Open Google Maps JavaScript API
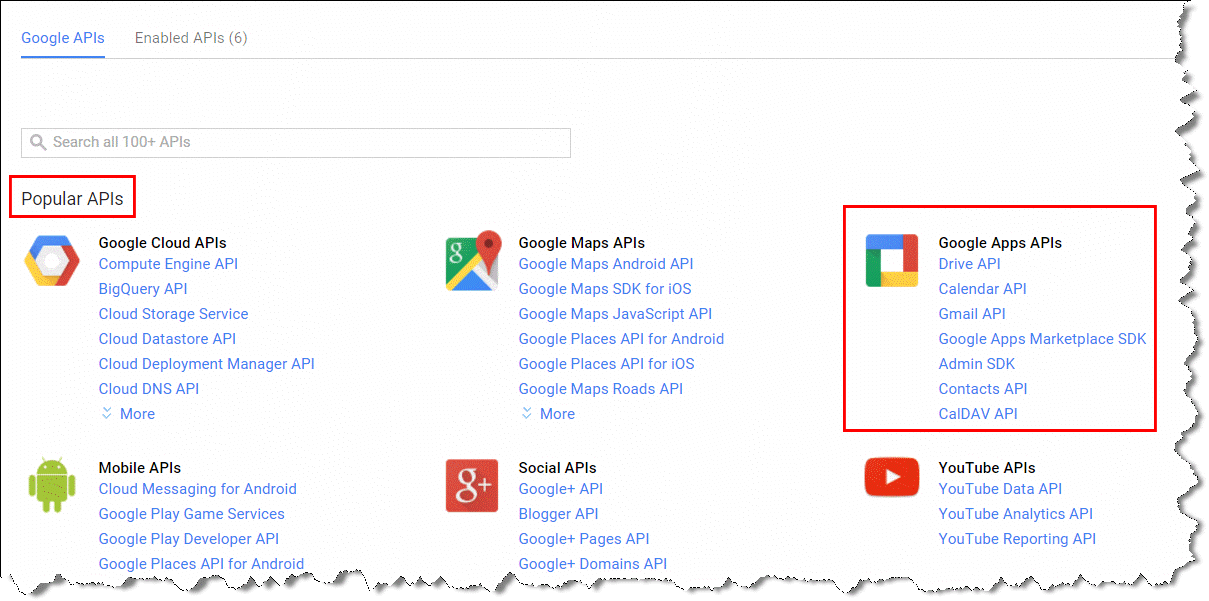 (616, 314)
